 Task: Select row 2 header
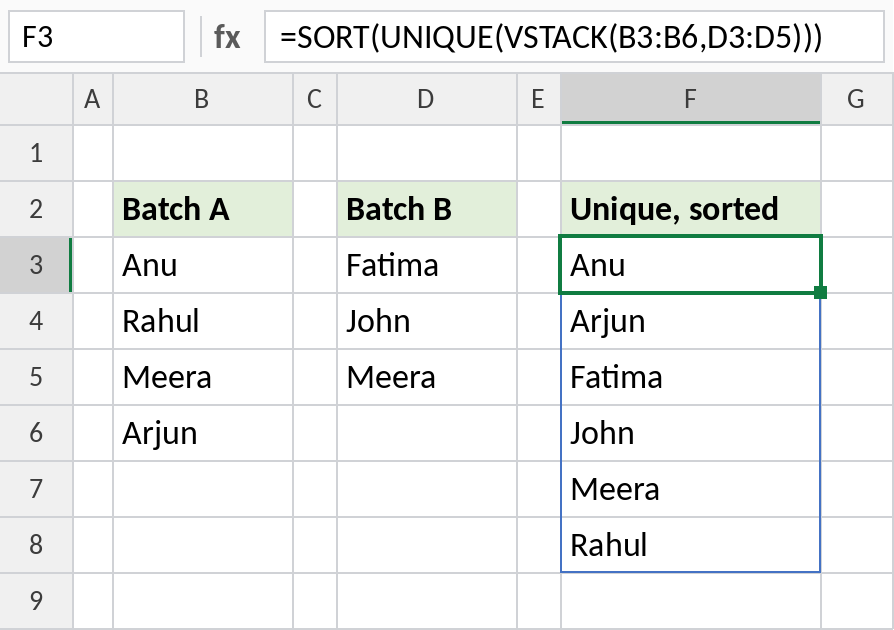(x=36, y=209)
